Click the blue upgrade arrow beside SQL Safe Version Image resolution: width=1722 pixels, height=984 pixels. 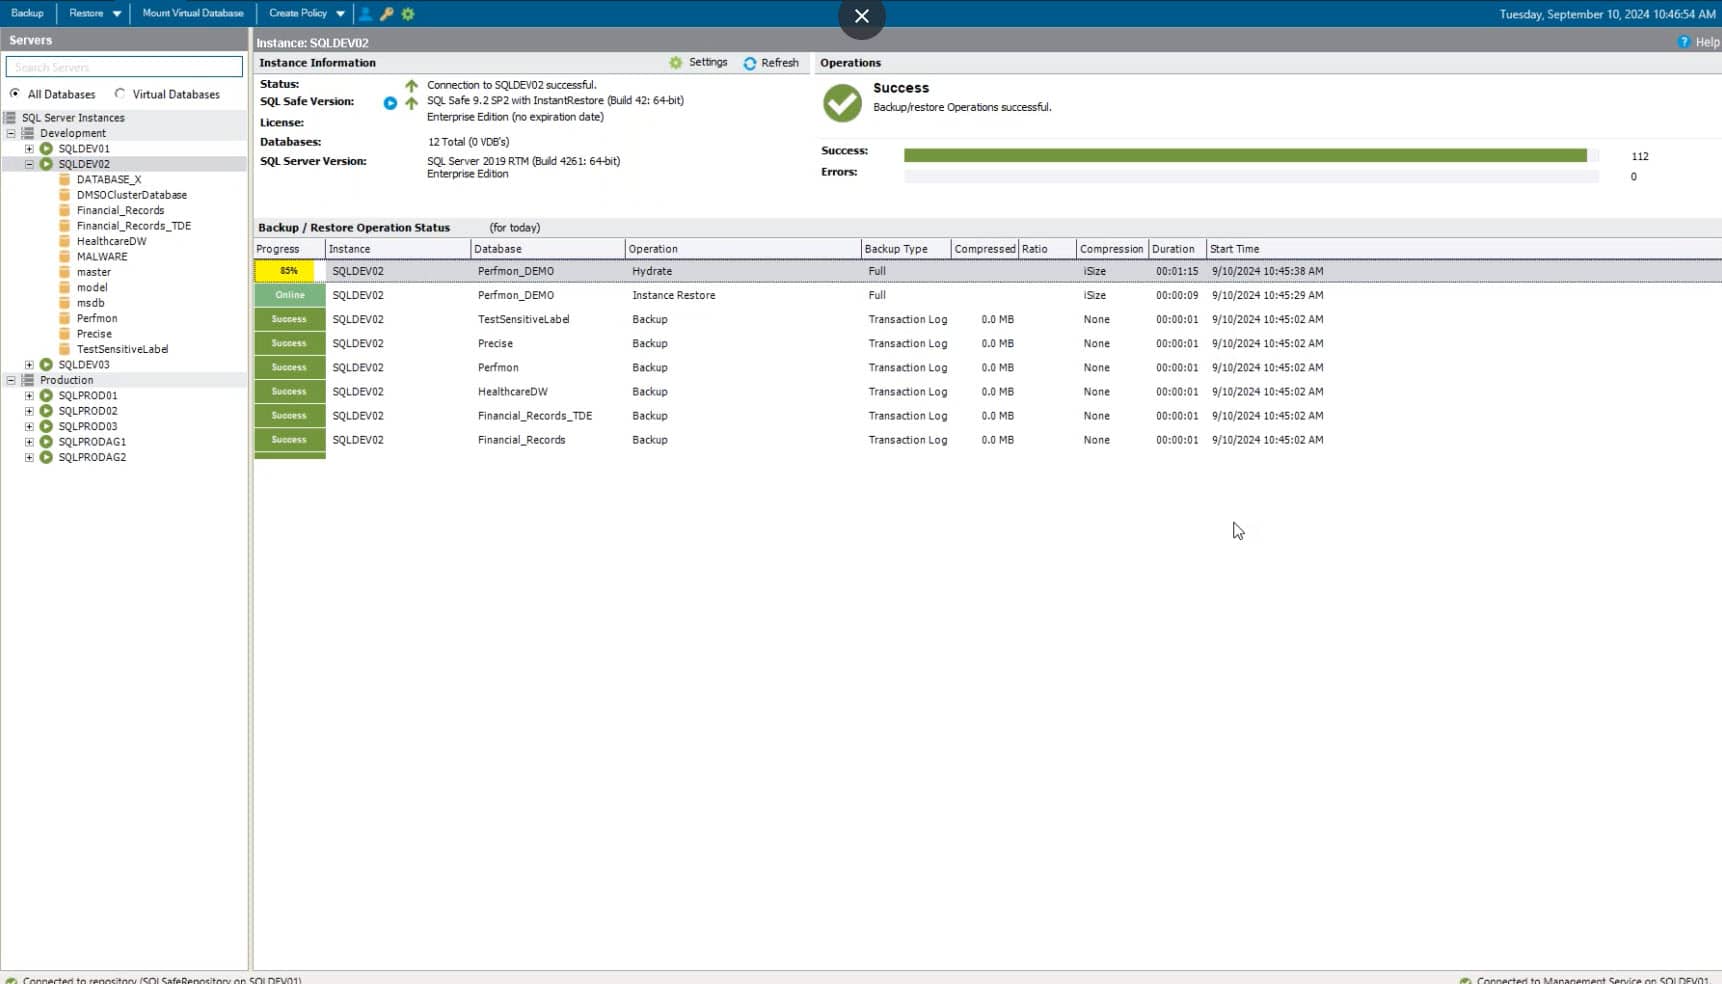point(390,103)
